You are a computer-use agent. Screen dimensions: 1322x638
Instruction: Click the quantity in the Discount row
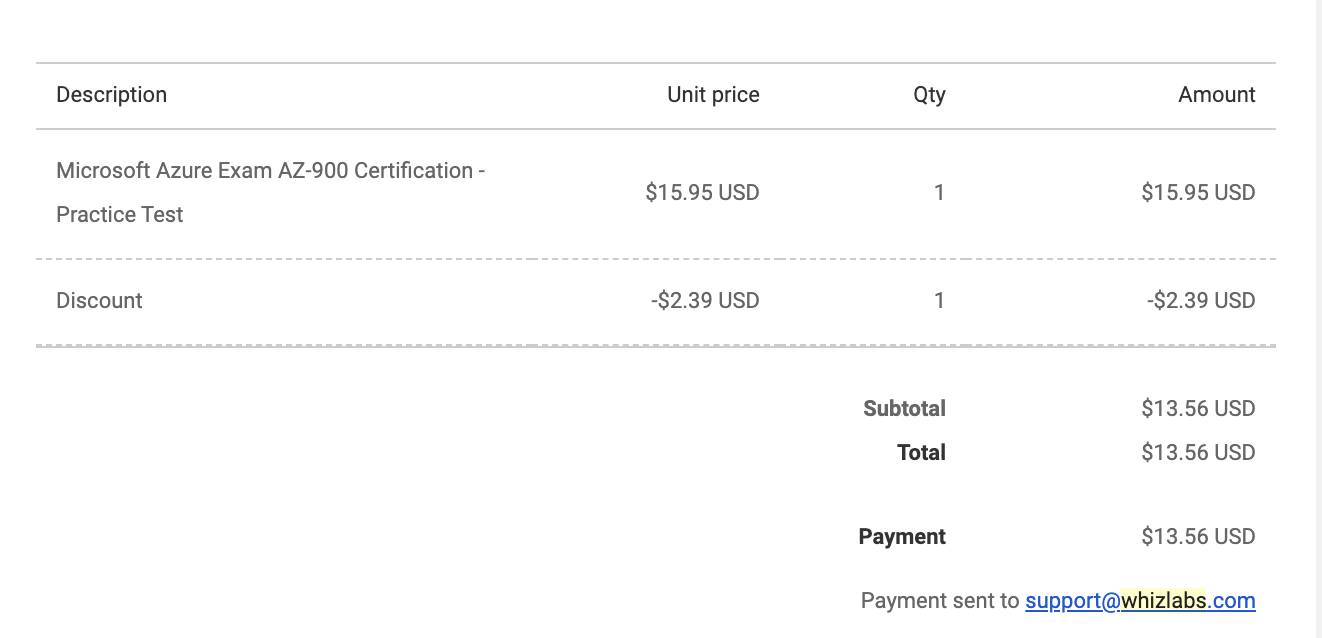click(939, 301)
